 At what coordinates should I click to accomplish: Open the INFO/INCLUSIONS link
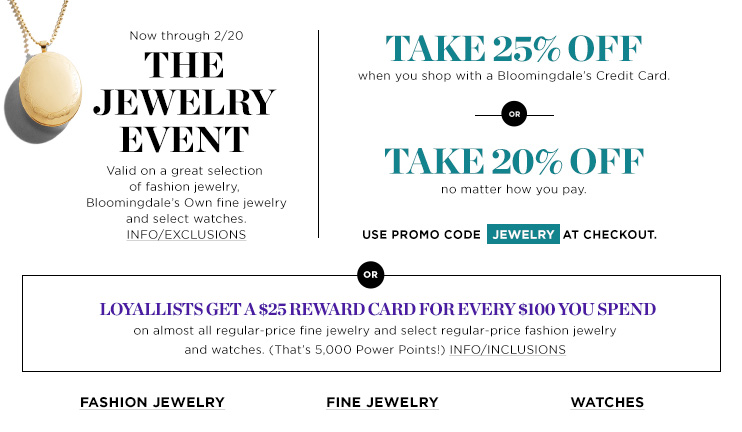pyautogui.click(x=507, y=350)
